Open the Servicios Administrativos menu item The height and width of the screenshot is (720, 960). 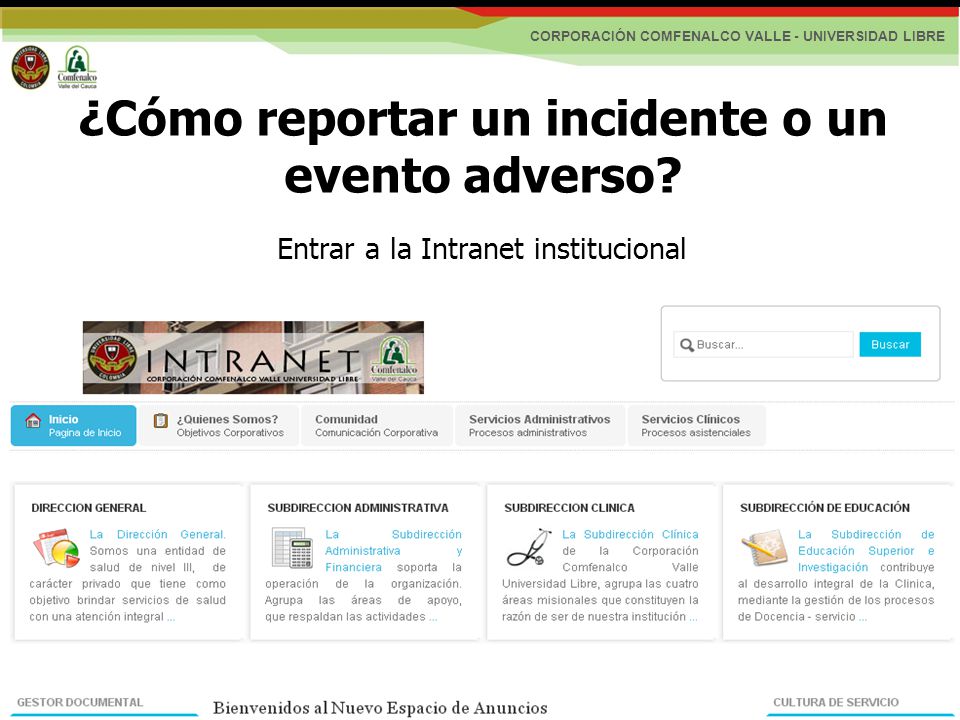point(540,426)
